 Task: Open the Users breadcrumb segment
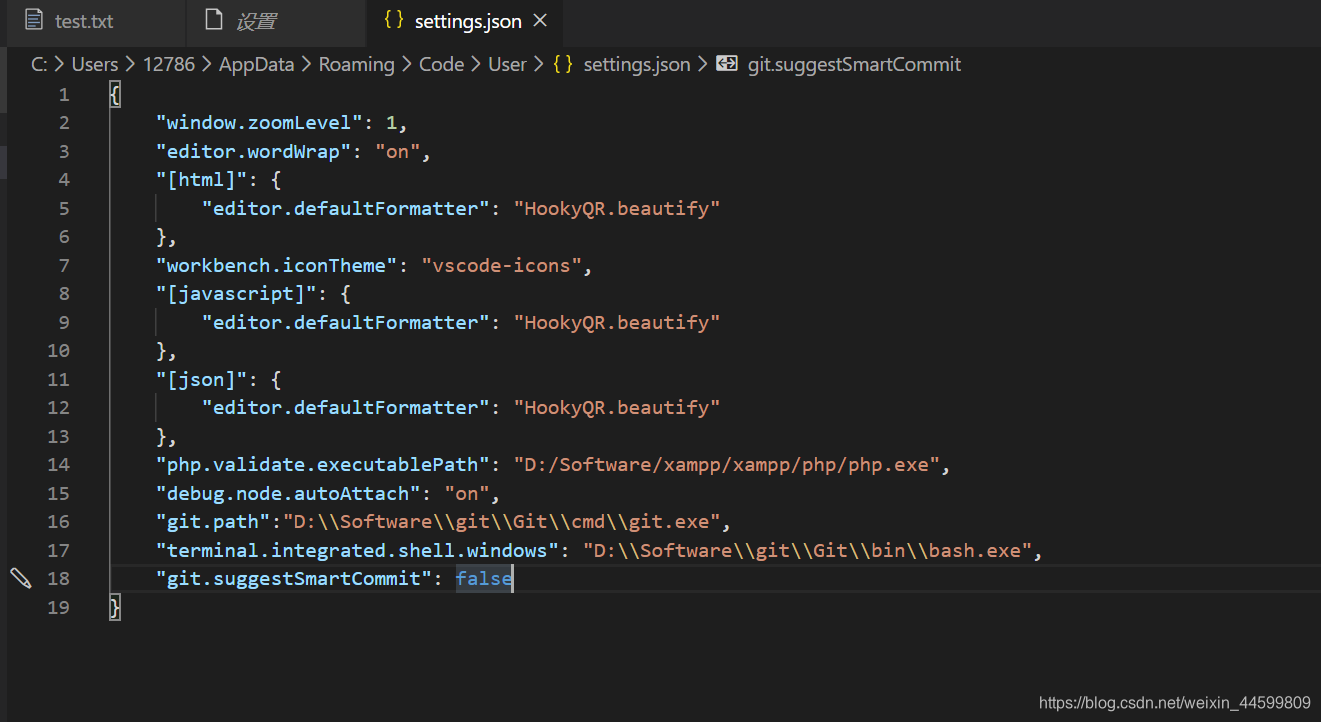click(95, 64)
